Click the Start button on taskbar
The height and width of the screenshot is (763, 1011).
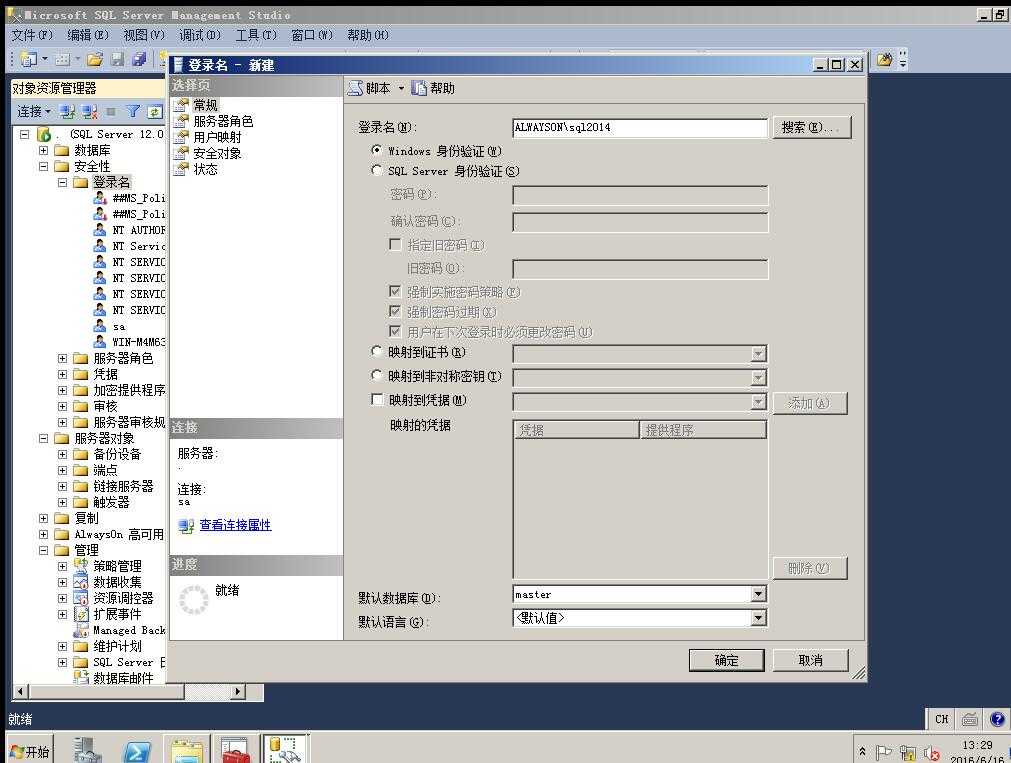[x=30, y=751]
